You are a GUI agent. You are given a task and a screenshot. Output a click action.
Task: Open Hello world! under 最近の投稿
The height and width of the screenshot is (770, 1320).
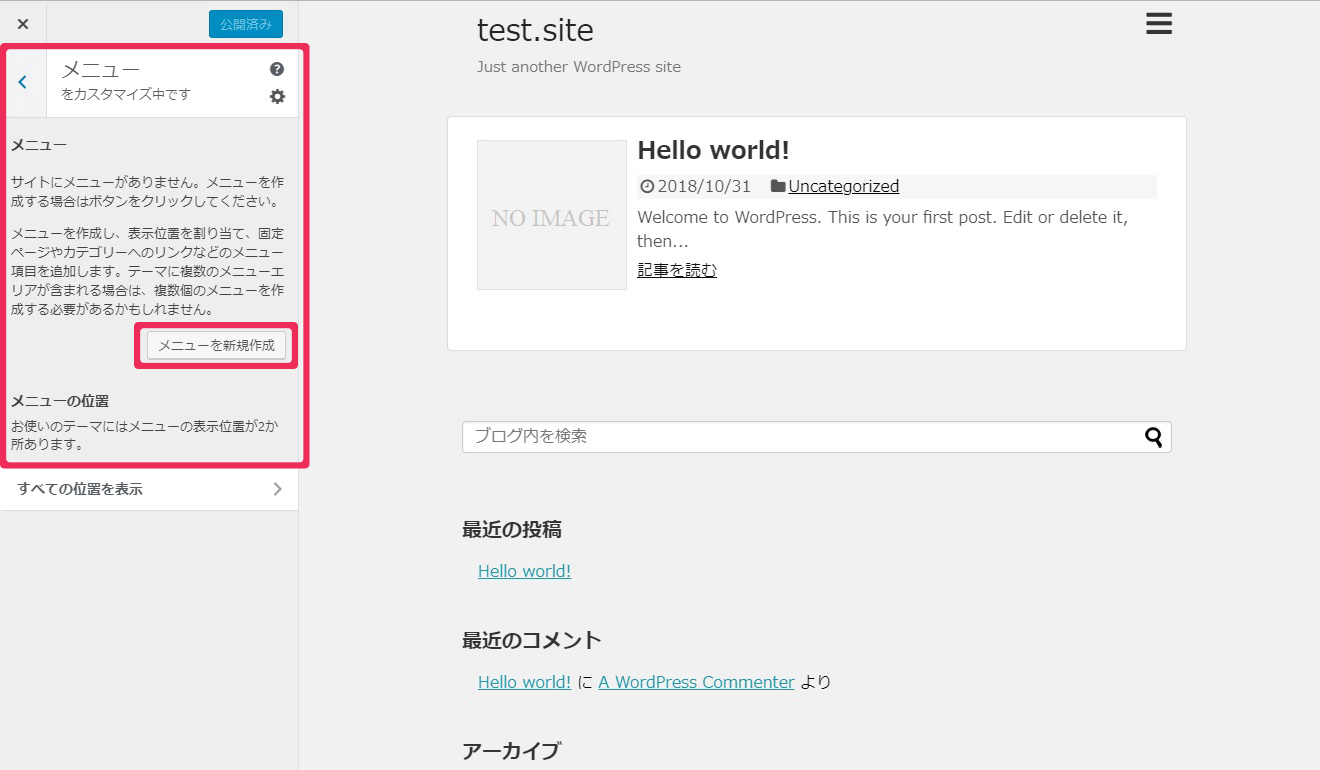click(524, 571)
